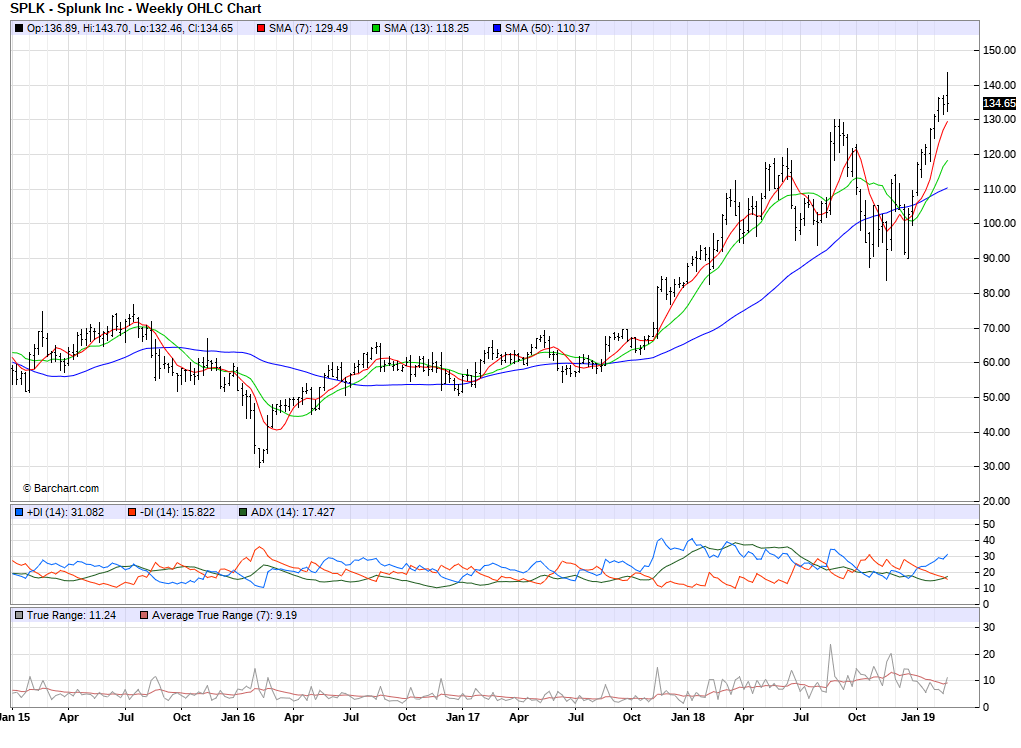Click the 'Jan 18' date axis label
This screenshot has height=748, width=1021.
point(688,717)
